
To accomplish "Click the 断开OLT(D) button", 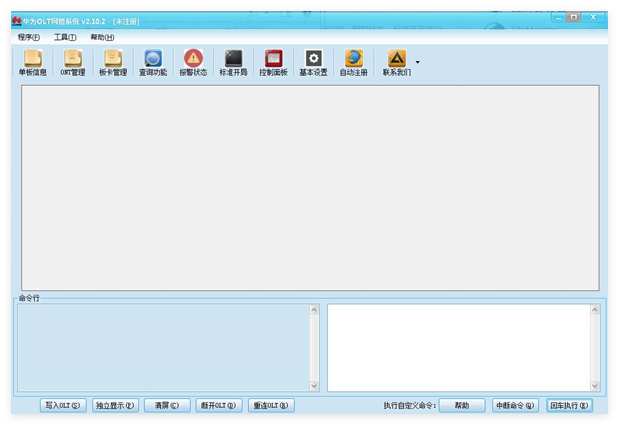I will point(219,405).
